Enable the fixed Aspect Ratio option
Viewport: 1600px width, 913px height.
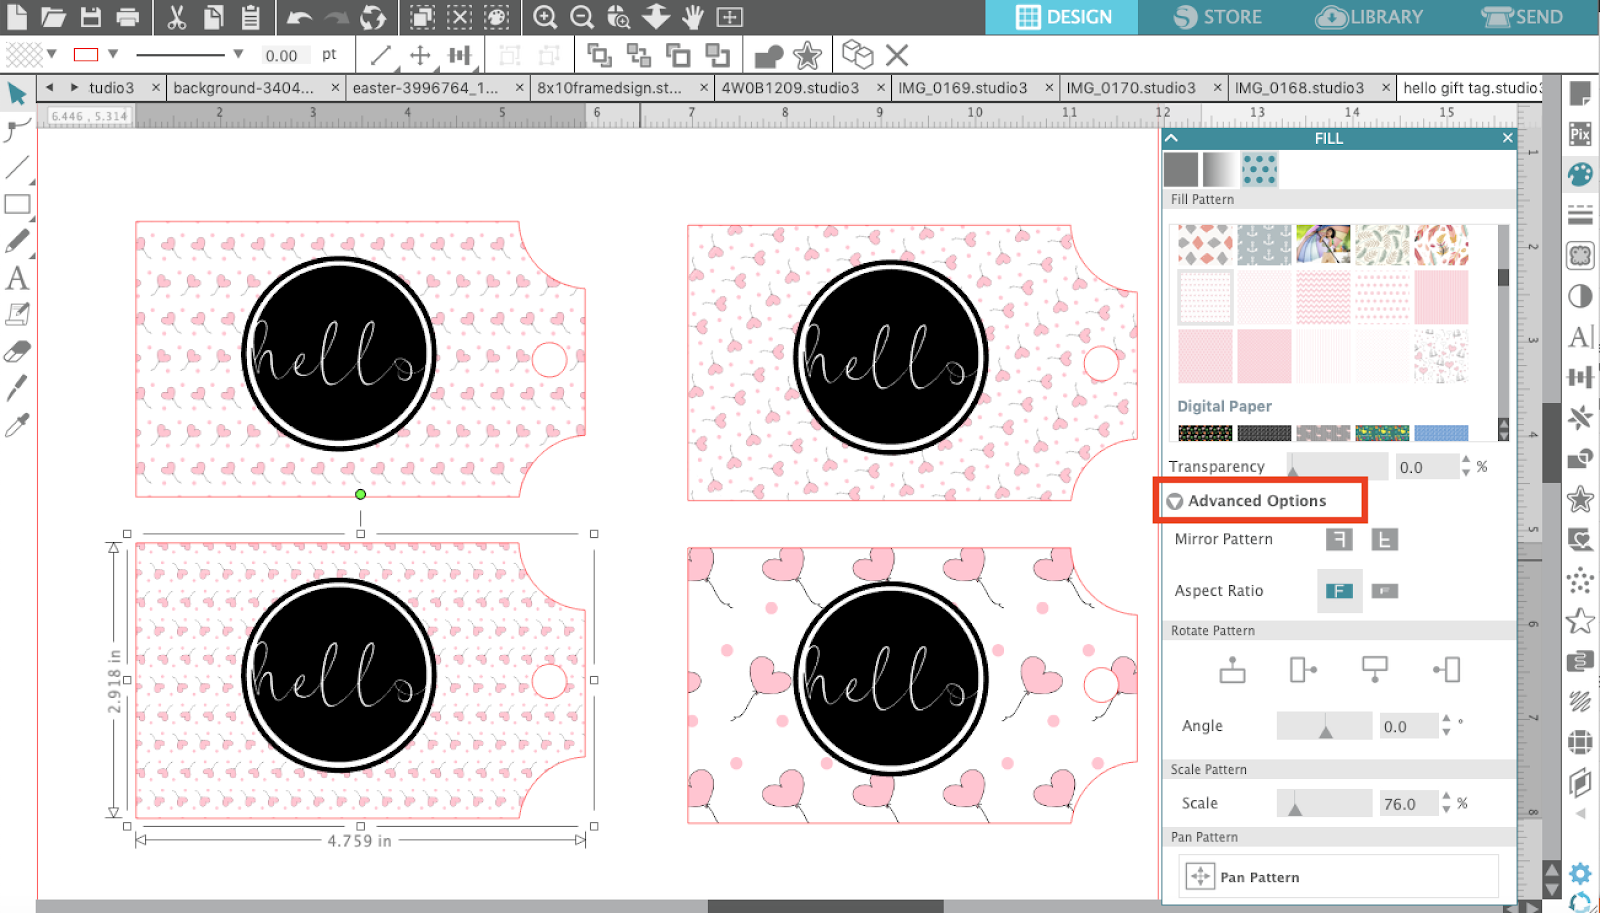[x=1338, y=591]
